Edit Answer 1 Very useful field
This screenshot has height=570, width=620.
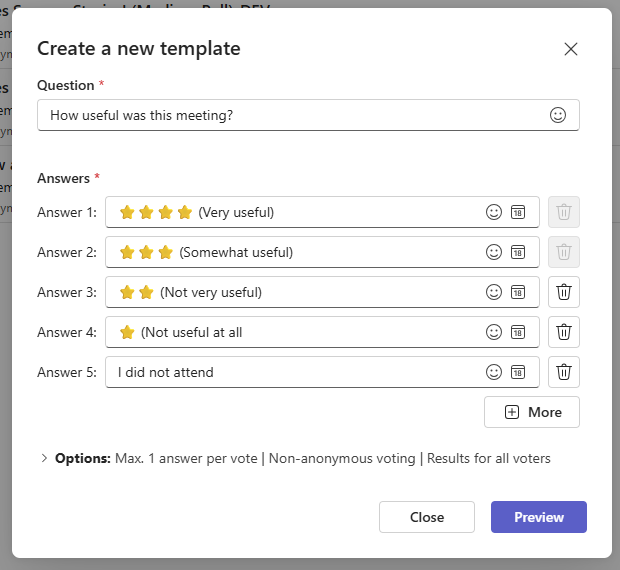click(322, 212)
